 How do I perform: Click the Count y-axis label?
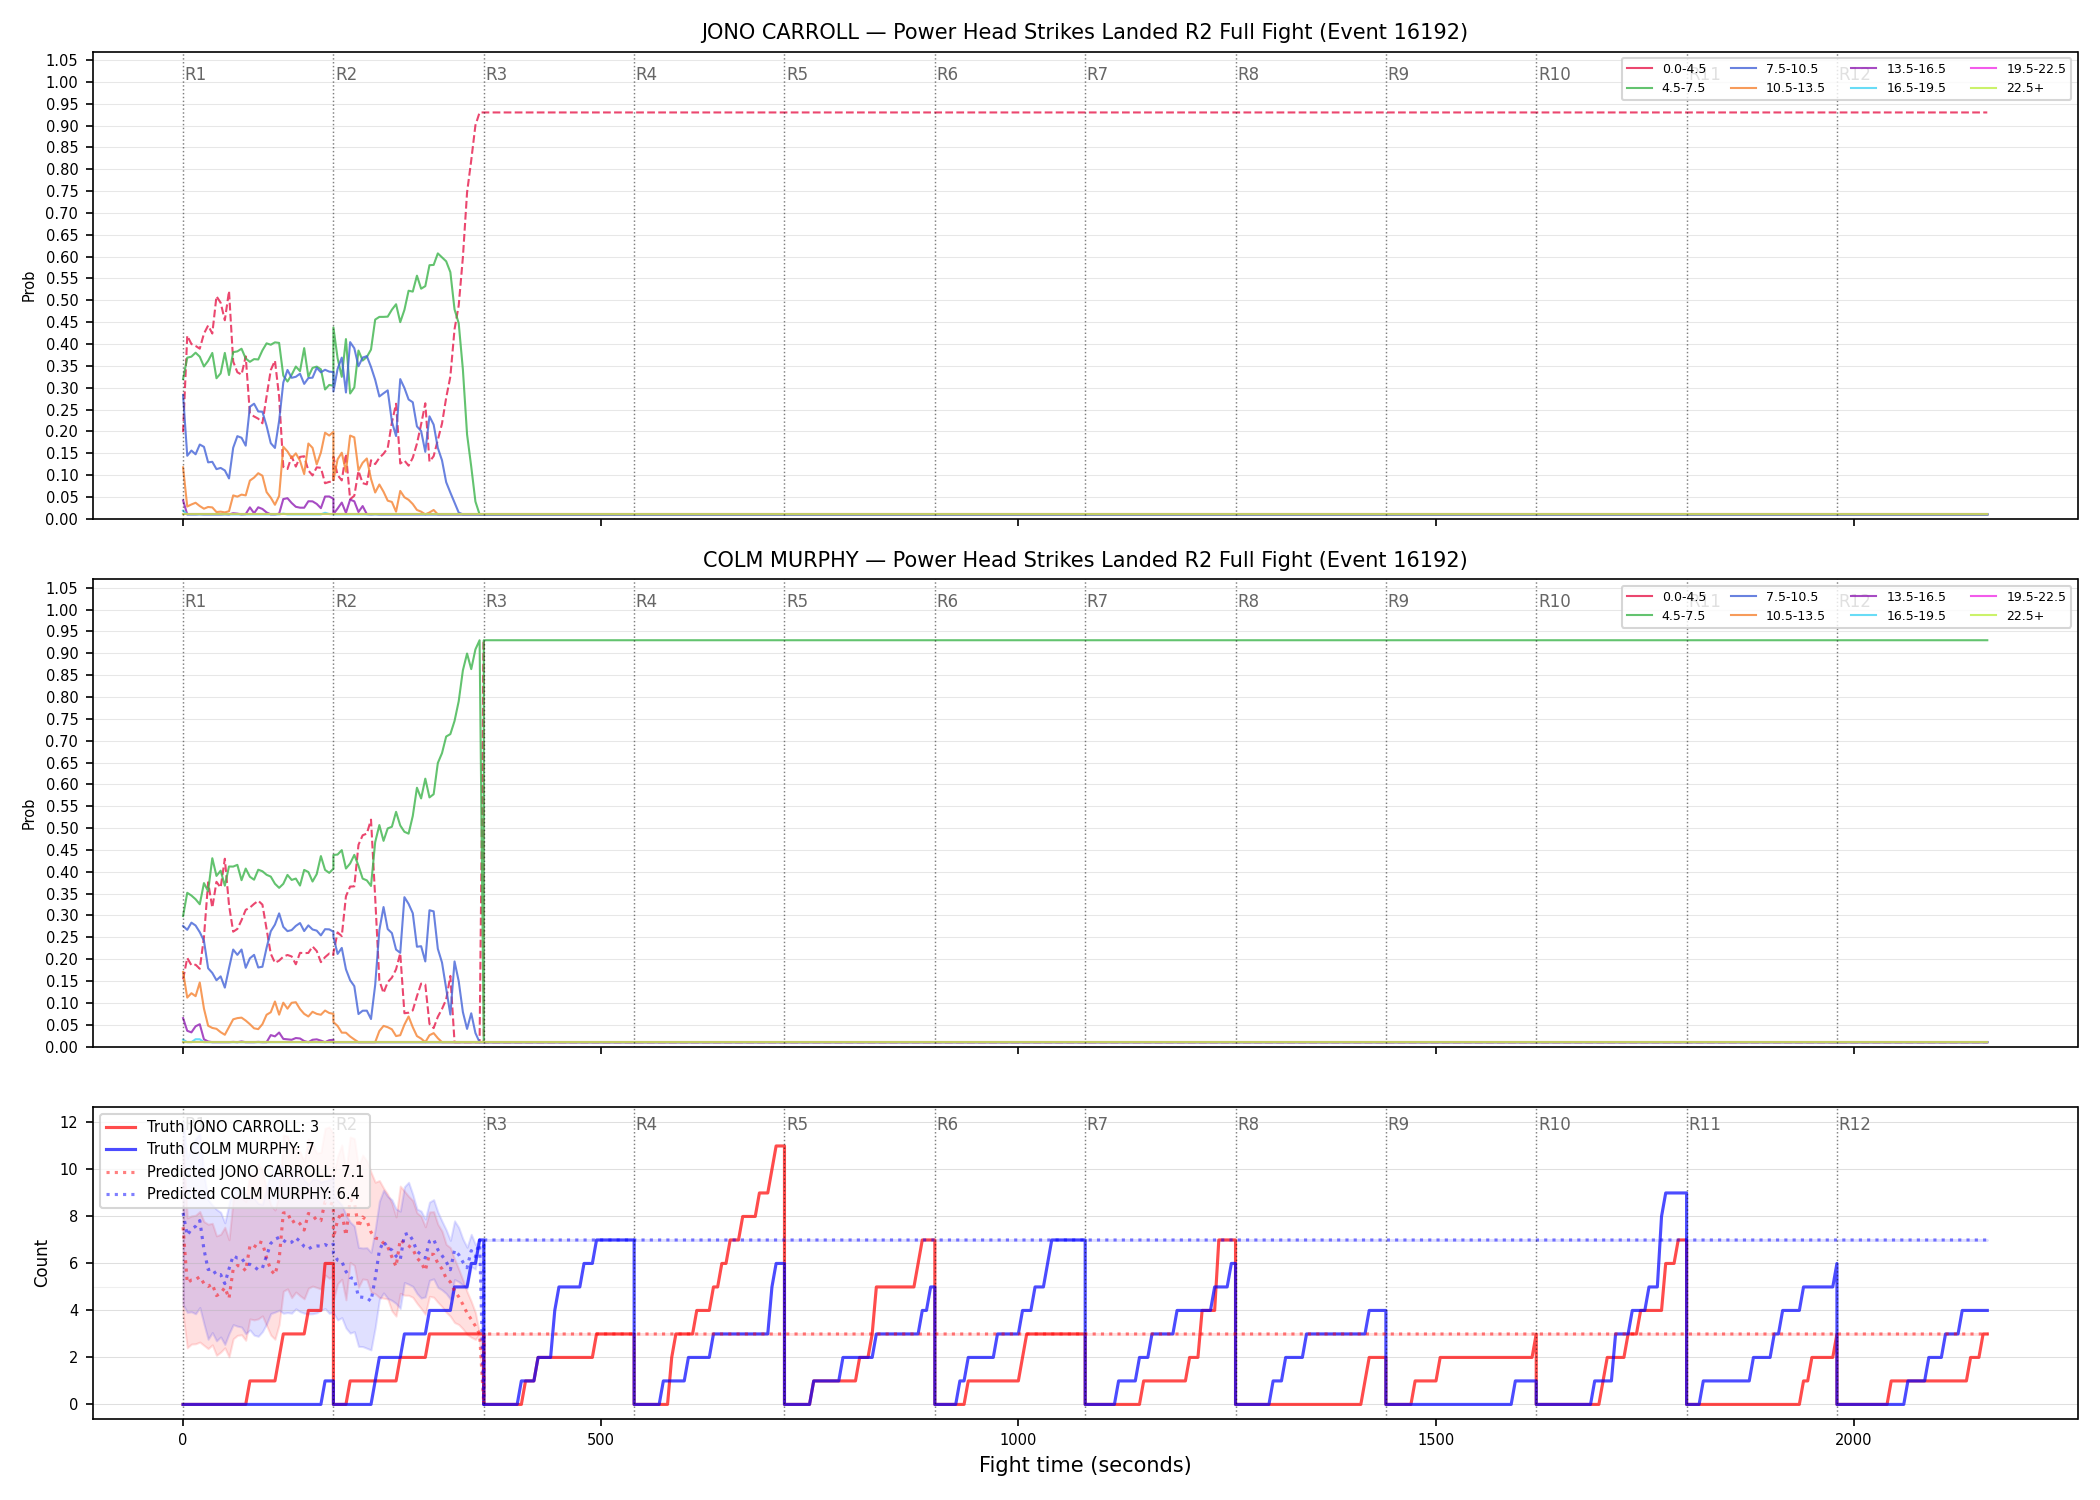click(x=41, y=1264)
